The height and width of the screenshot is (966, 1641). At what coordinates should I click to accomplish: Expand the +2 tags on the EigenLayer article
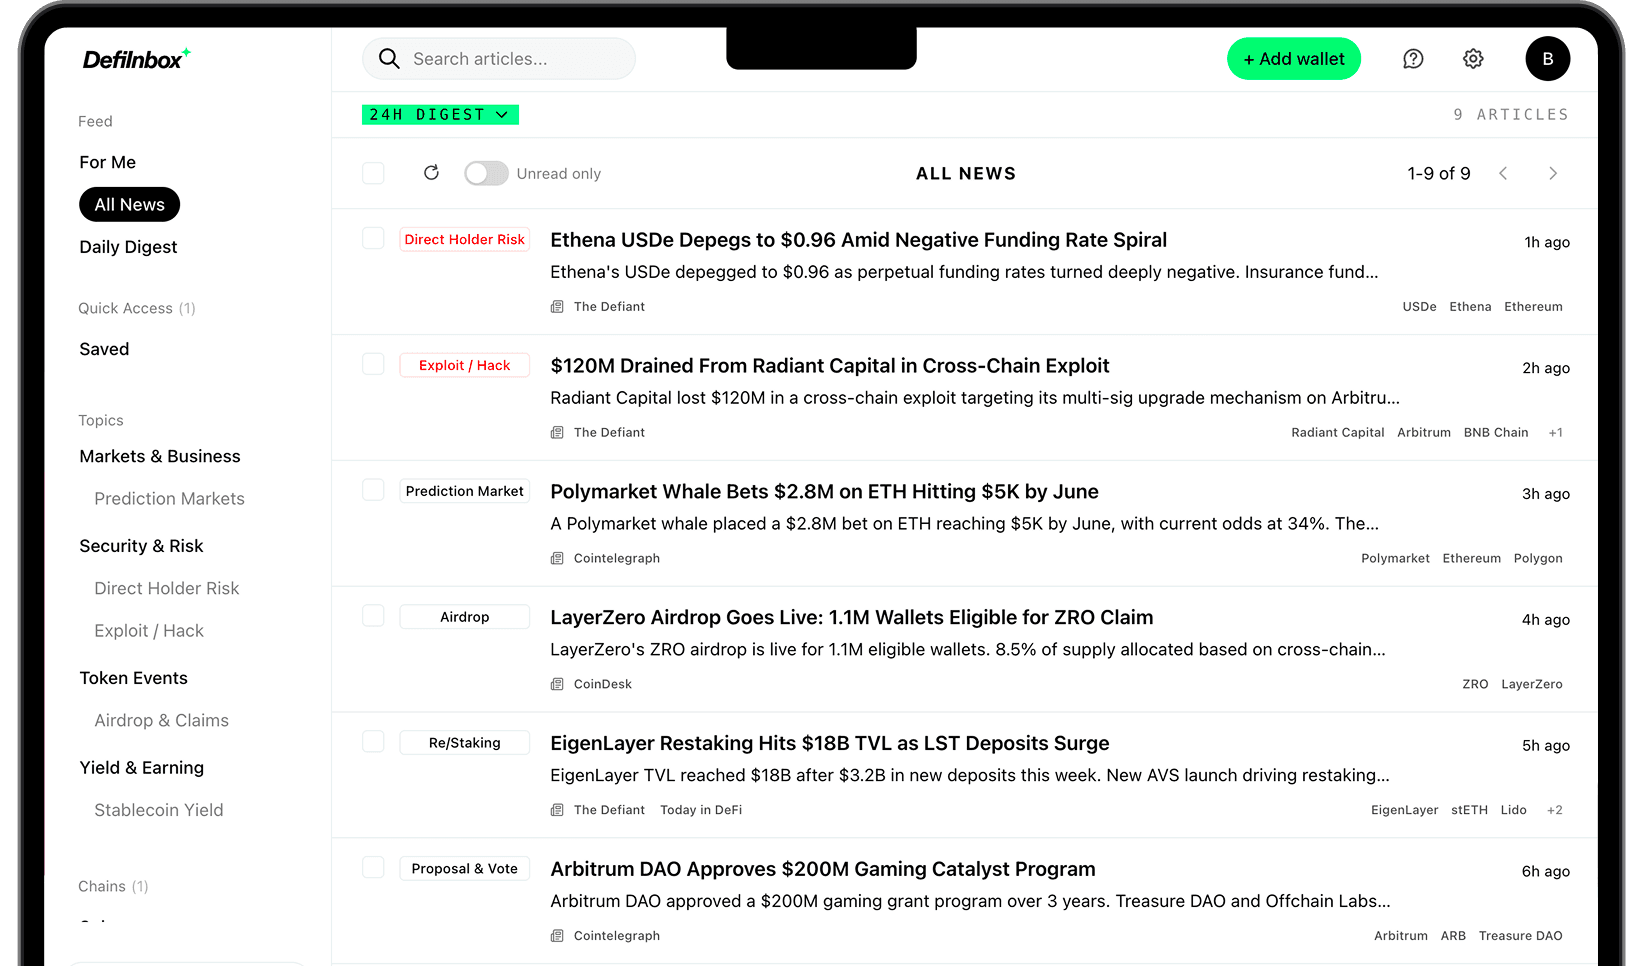(1555, 810)
